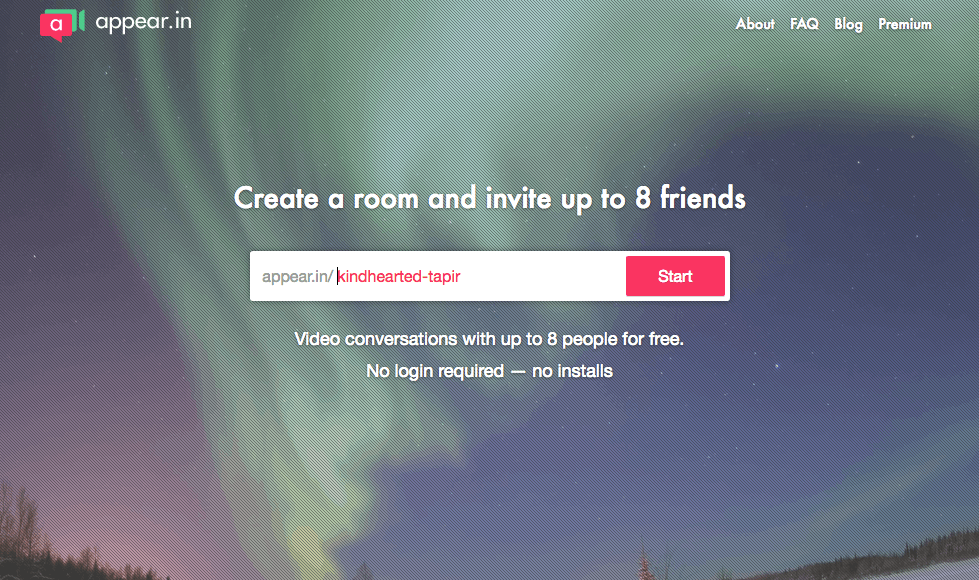Click the 'No login required — no installs' text
979x580 pixels.
[x=490, y=371]
